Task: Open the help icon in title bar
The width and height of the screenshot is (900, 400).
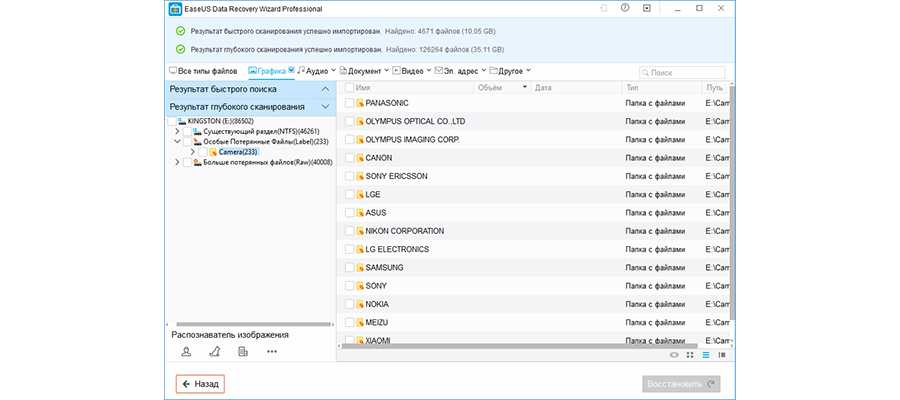Action: coord(625,8)
